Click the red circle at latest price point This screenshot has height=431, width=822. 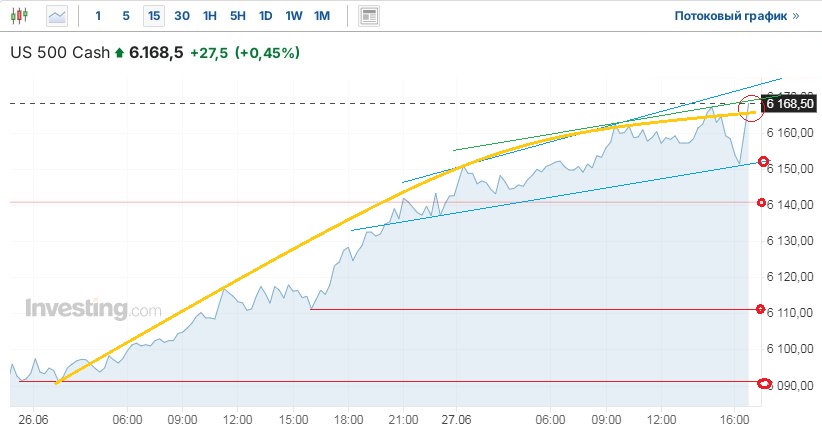[x=751, y=105]
